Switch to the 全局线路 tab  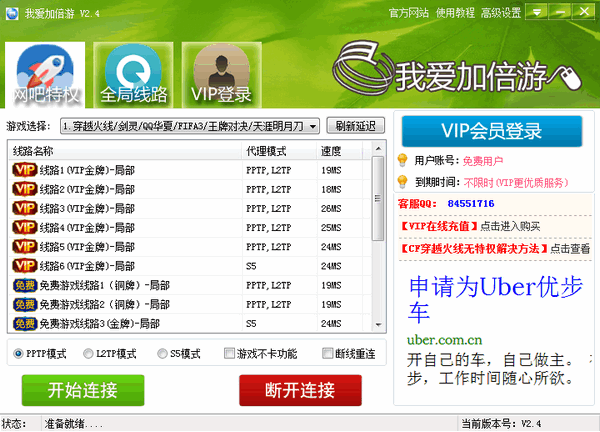click(x=133, y=75)
